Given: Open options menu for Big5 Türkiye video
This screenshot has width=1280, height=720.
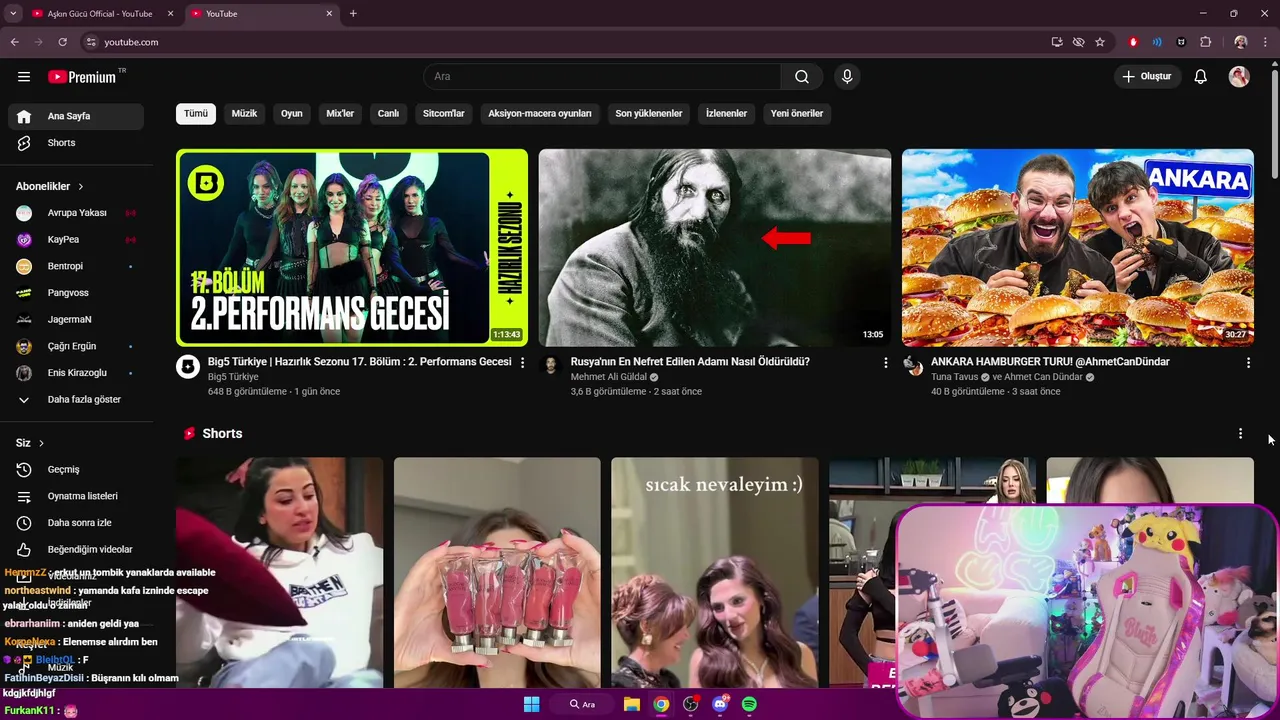Looking at the screenshot, I should coord(522,363).
